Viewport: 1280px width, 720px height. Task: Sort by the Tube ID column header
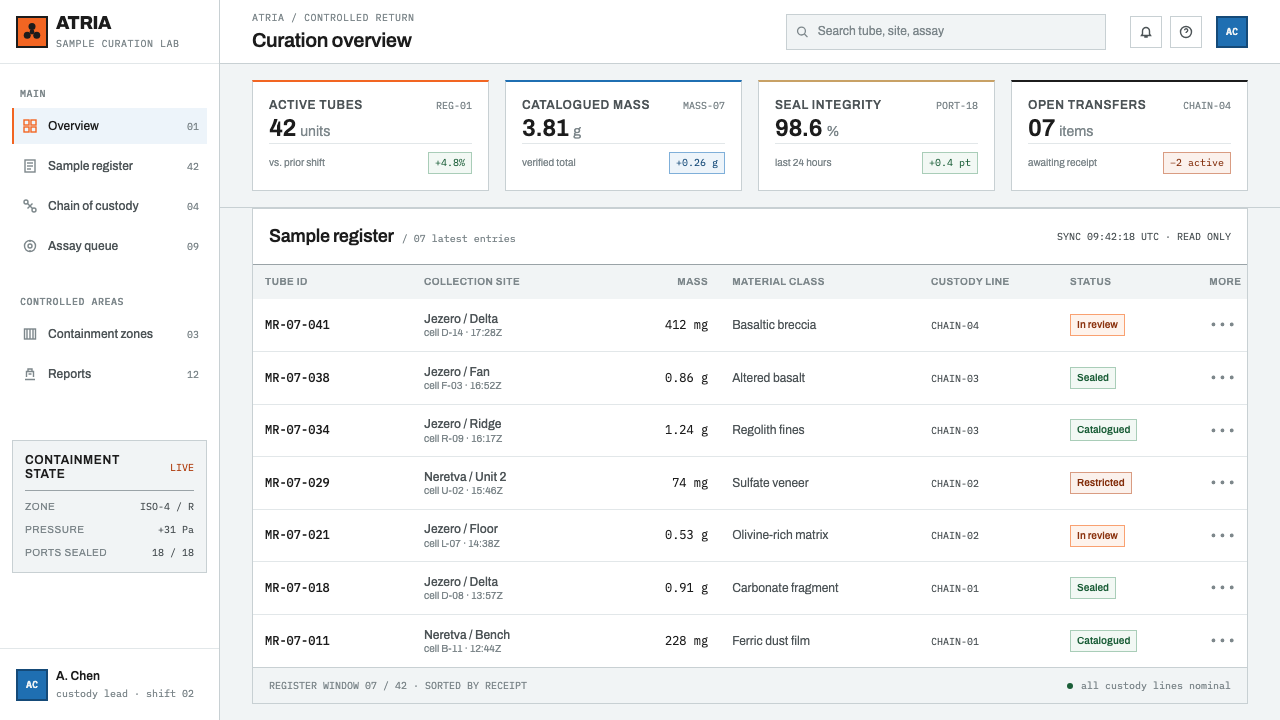pyautogui.click(x=286, y=282)
